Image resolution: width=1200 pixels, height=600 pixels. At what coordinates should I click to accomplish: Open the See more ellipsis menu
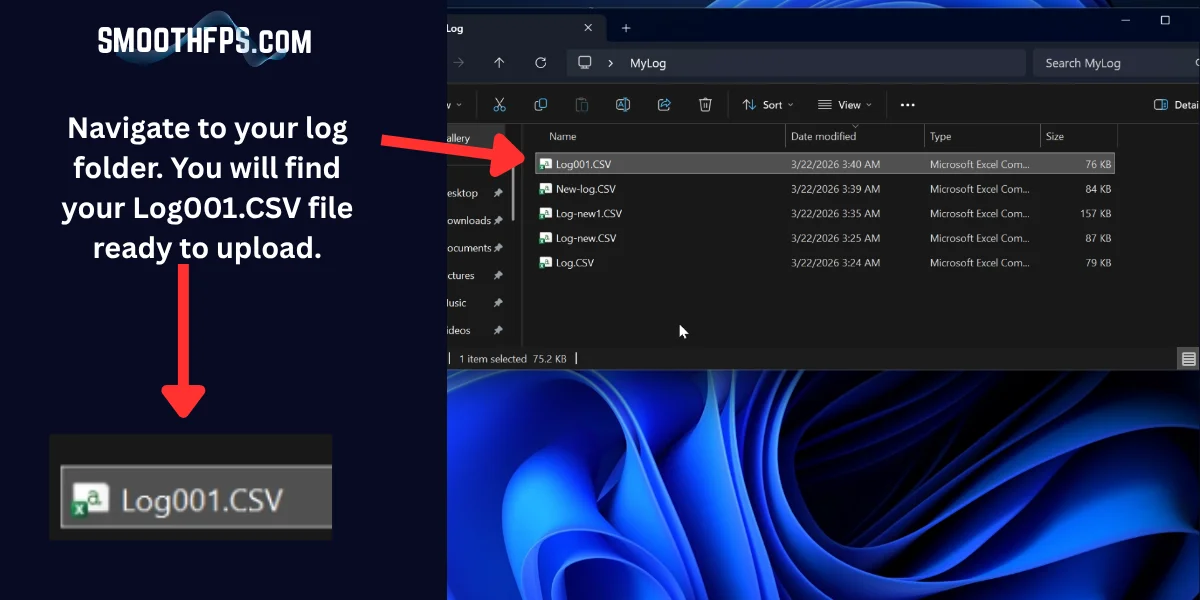907,104
